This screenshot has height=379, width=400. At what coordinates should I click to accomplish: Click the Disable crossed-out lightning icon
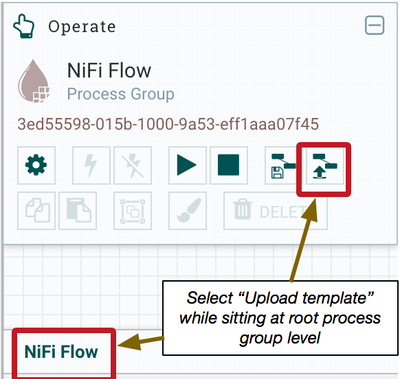point(133,165)
